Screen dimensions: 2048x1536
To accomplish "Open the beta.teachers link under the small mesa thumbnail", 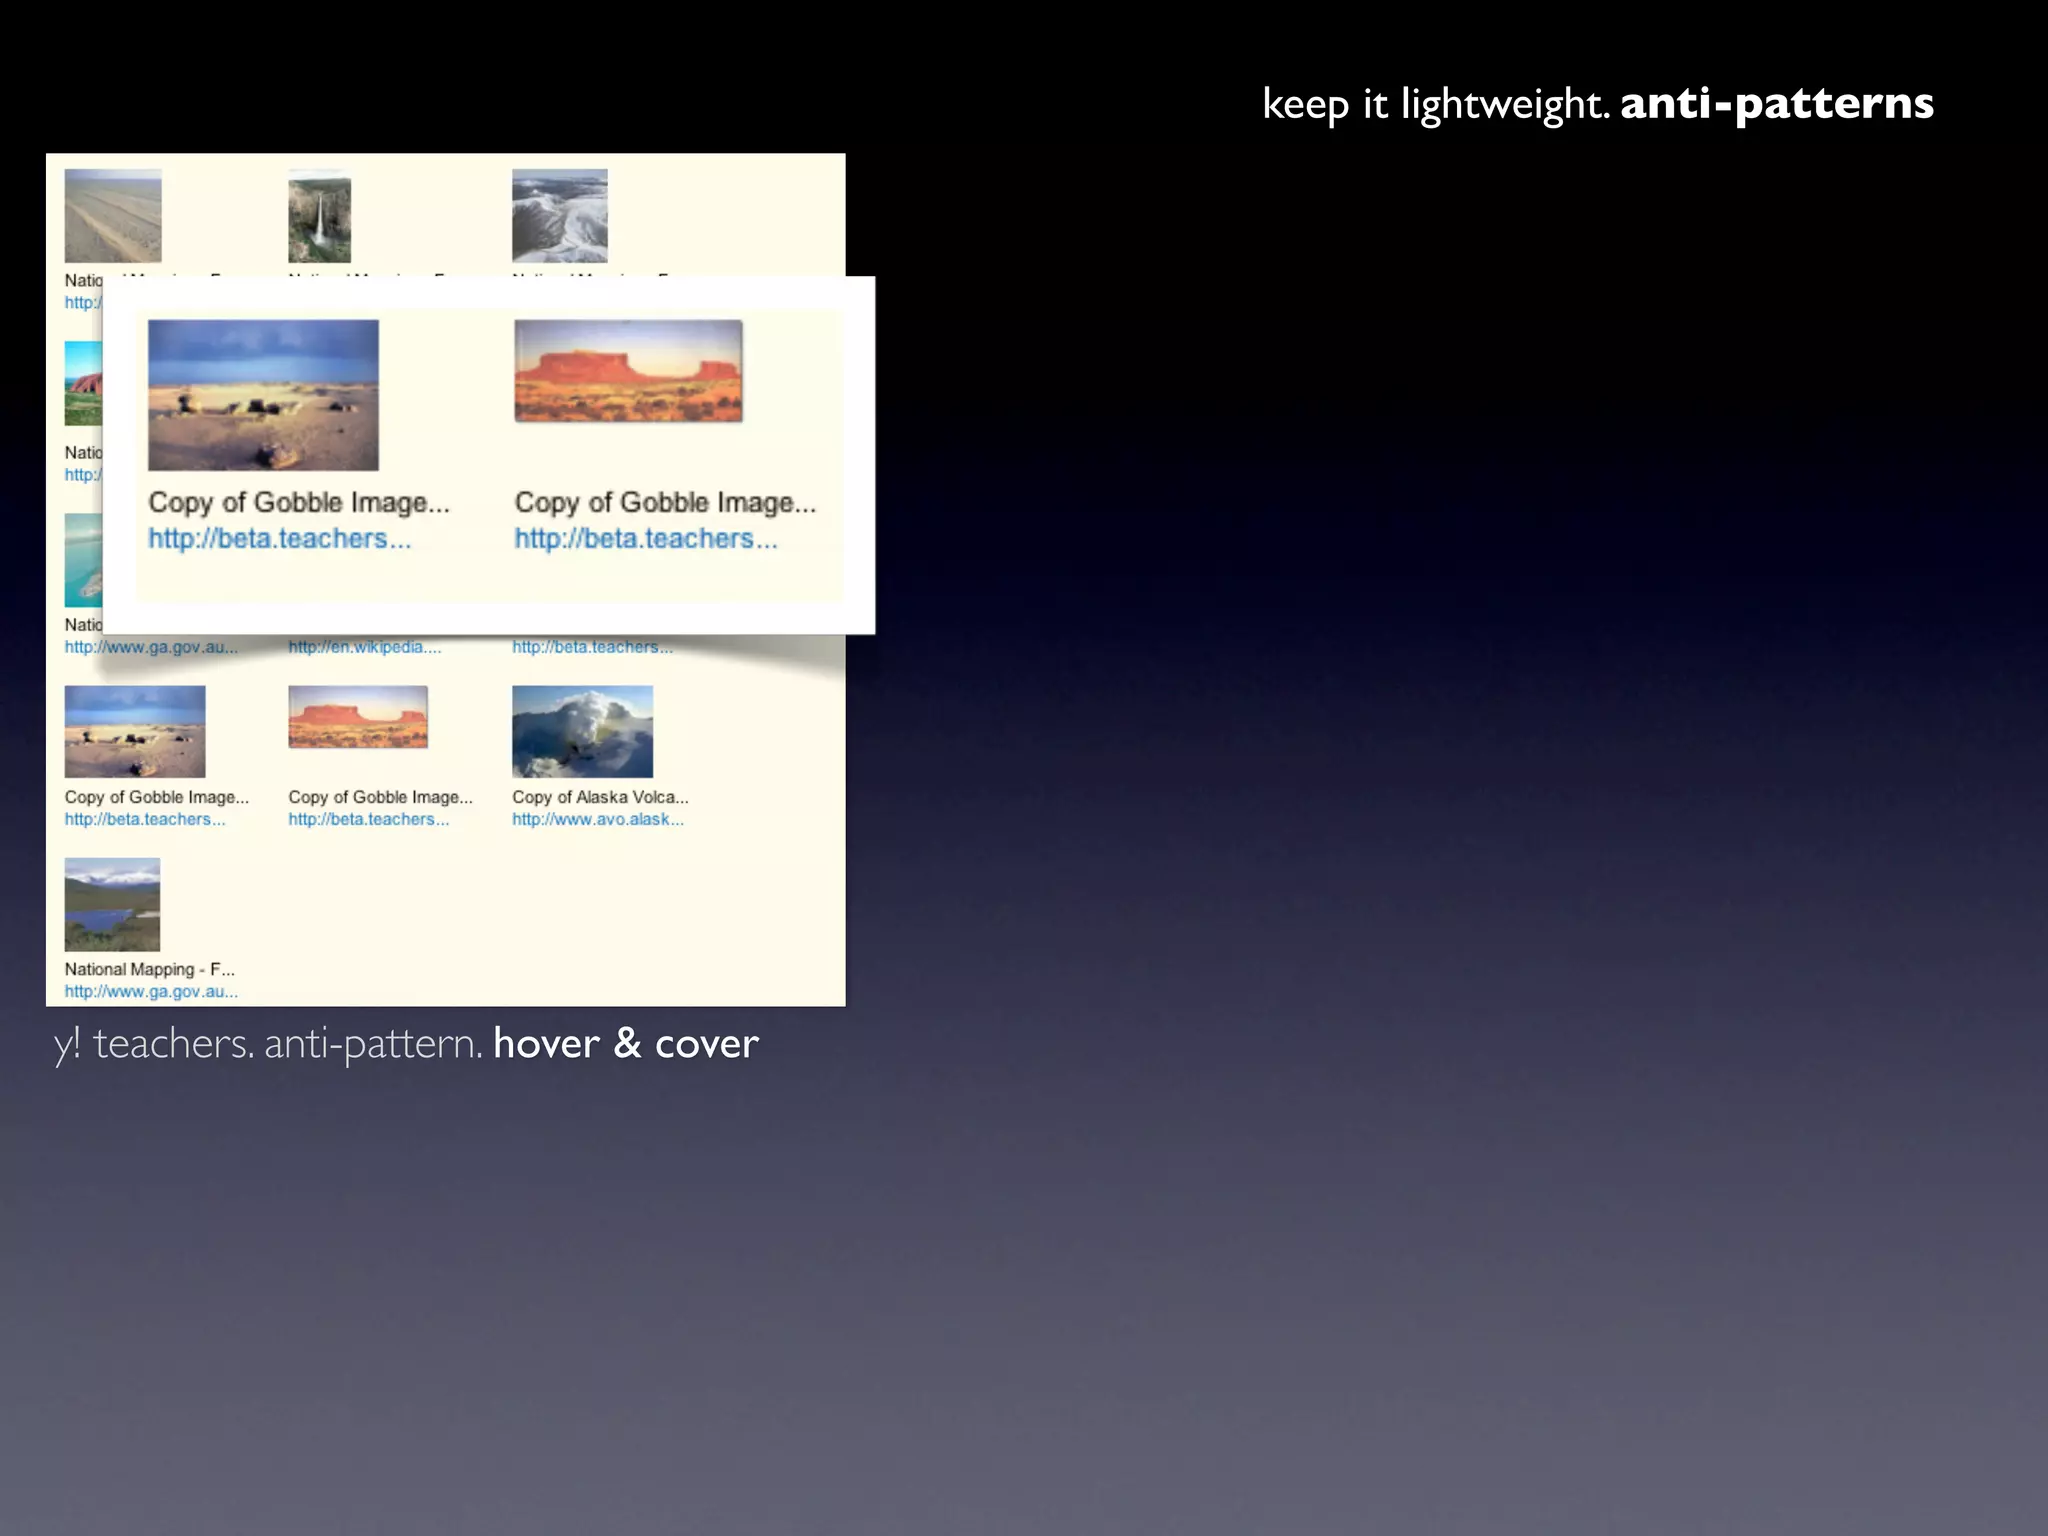I will click(369, 819).
